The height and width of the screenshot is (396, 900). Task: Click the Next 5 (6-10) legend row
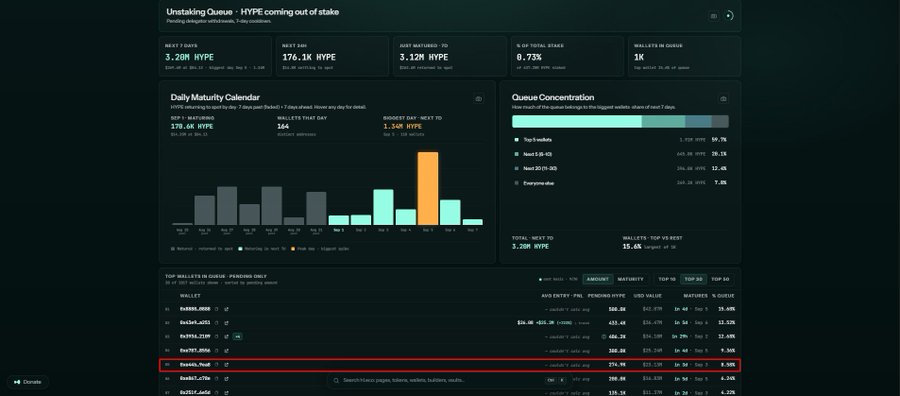point(620,154)
